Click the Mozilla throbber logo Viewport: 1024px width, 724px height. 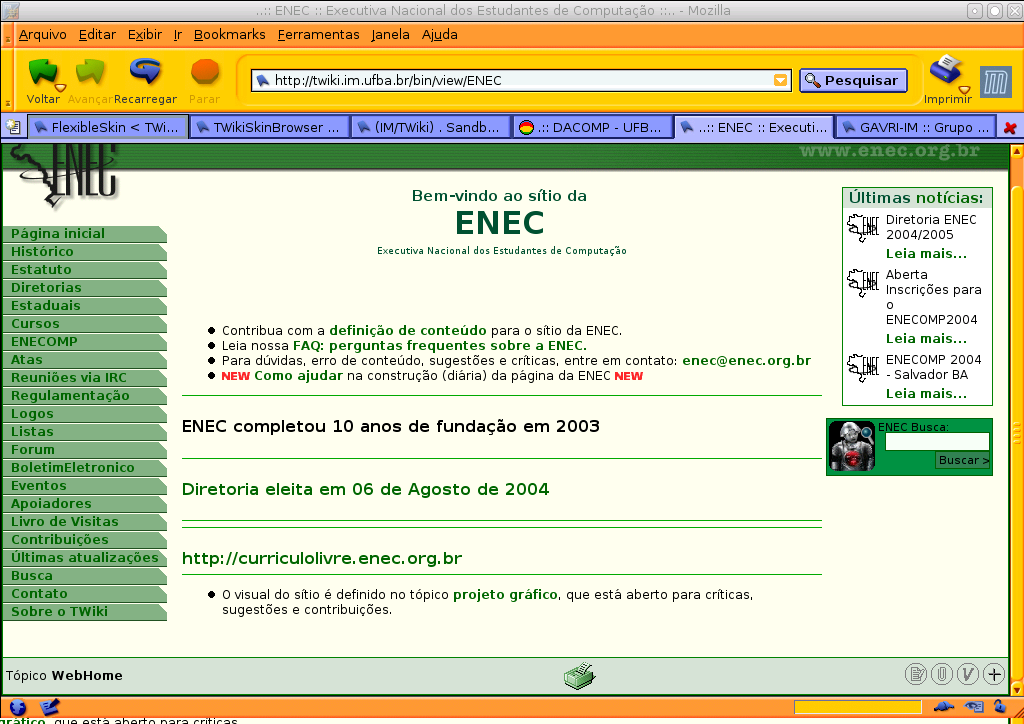(995, 82)
